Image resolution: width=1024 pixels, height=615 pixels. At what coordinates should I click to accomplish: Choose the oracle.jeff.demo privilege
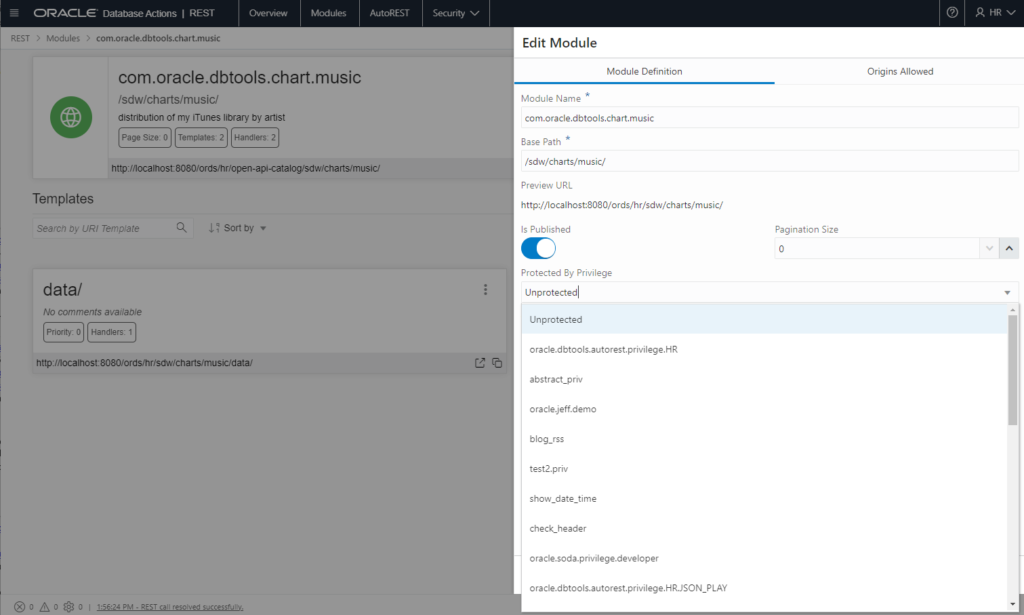point(764,409)
